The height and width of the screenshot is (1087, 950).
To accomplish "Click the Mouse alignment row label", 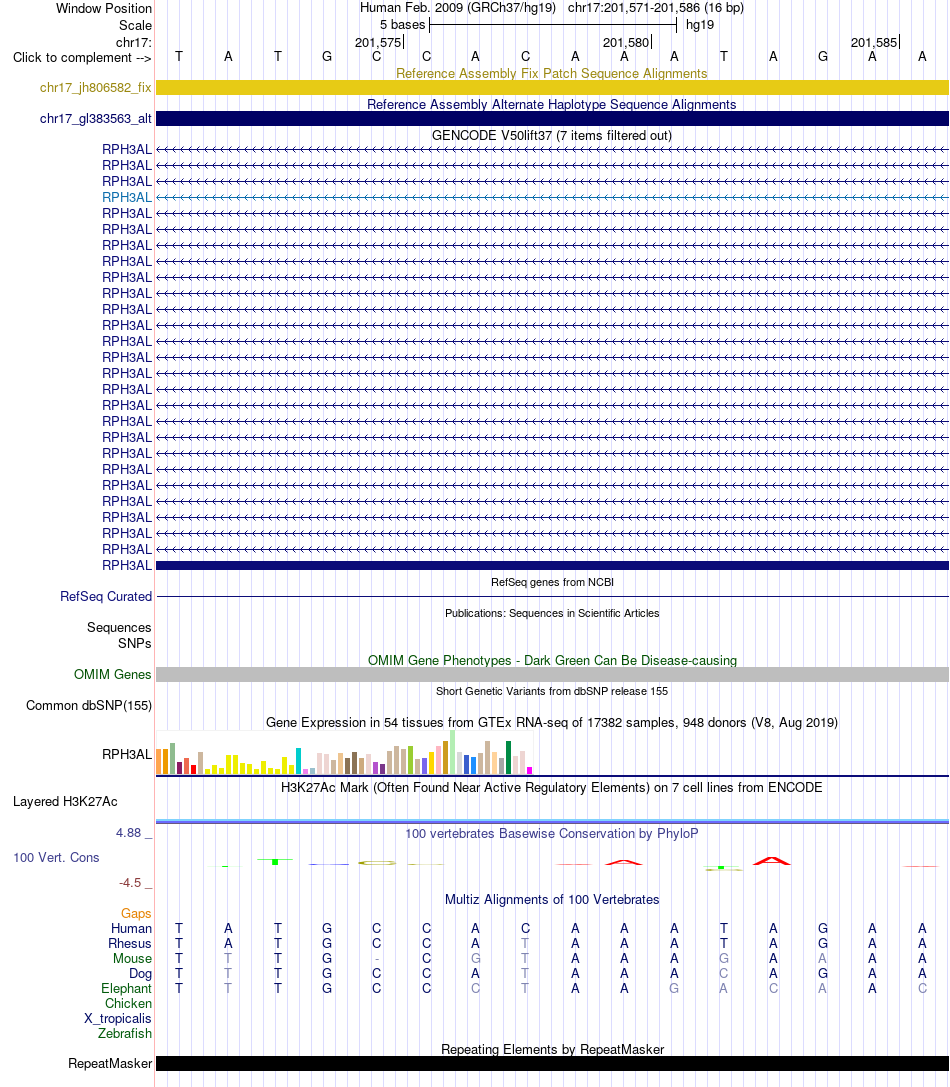I will point(132,959).
